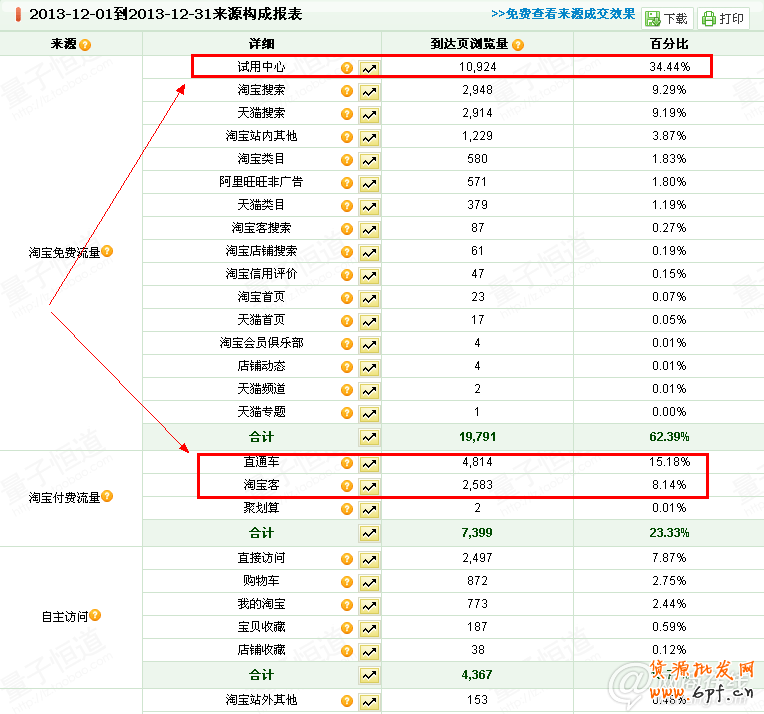
Task: Open trend chart for 购物车 row
Action: pos(369,582)
